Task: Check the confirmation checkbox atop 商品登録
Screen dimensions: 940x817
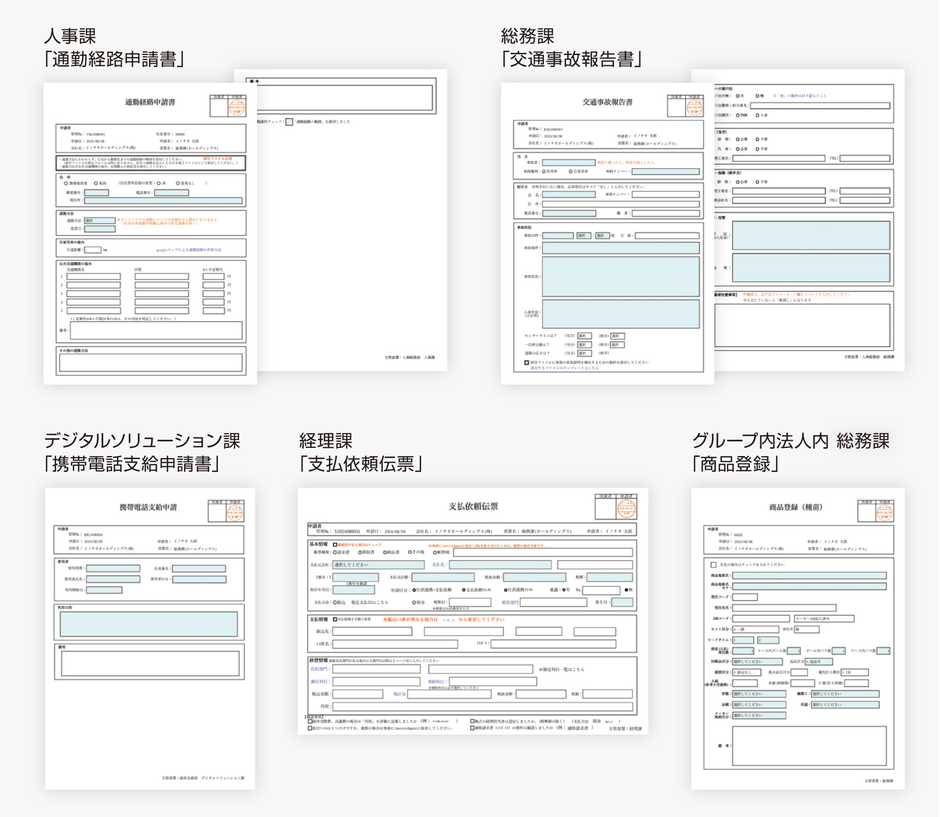Action: (712, 564)
